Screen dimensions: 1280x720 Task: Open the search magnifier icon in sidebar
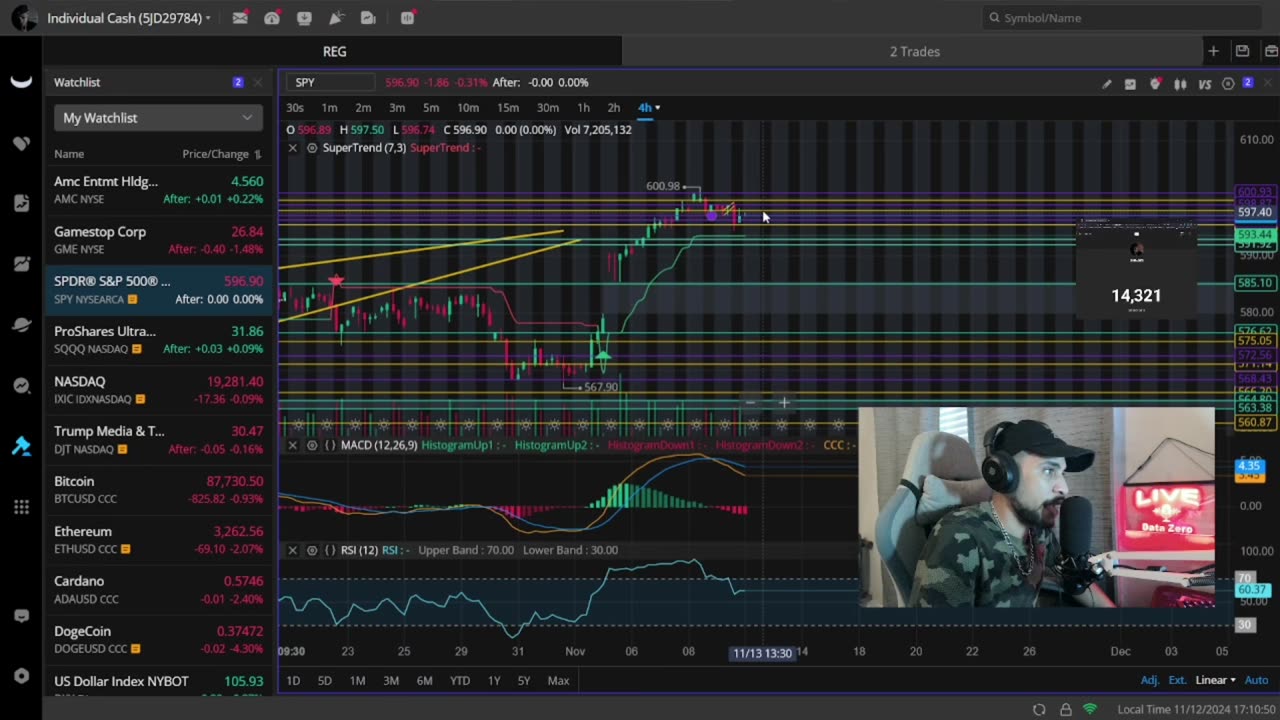21,386
